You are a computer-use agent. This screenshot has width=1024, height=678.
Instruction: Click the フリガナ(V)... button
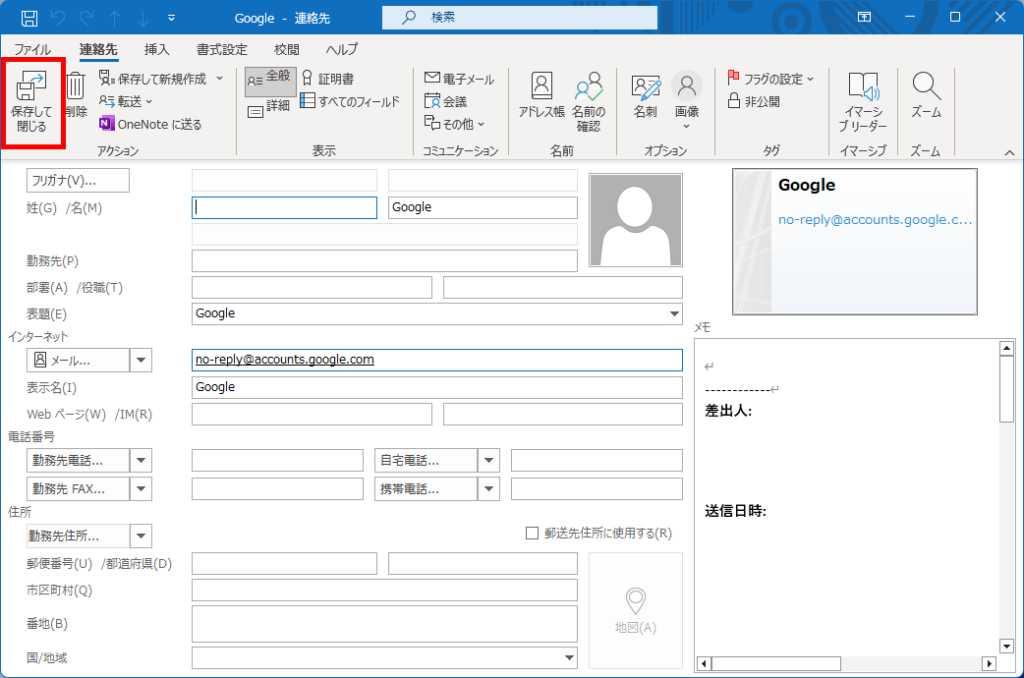coord(78,181)
